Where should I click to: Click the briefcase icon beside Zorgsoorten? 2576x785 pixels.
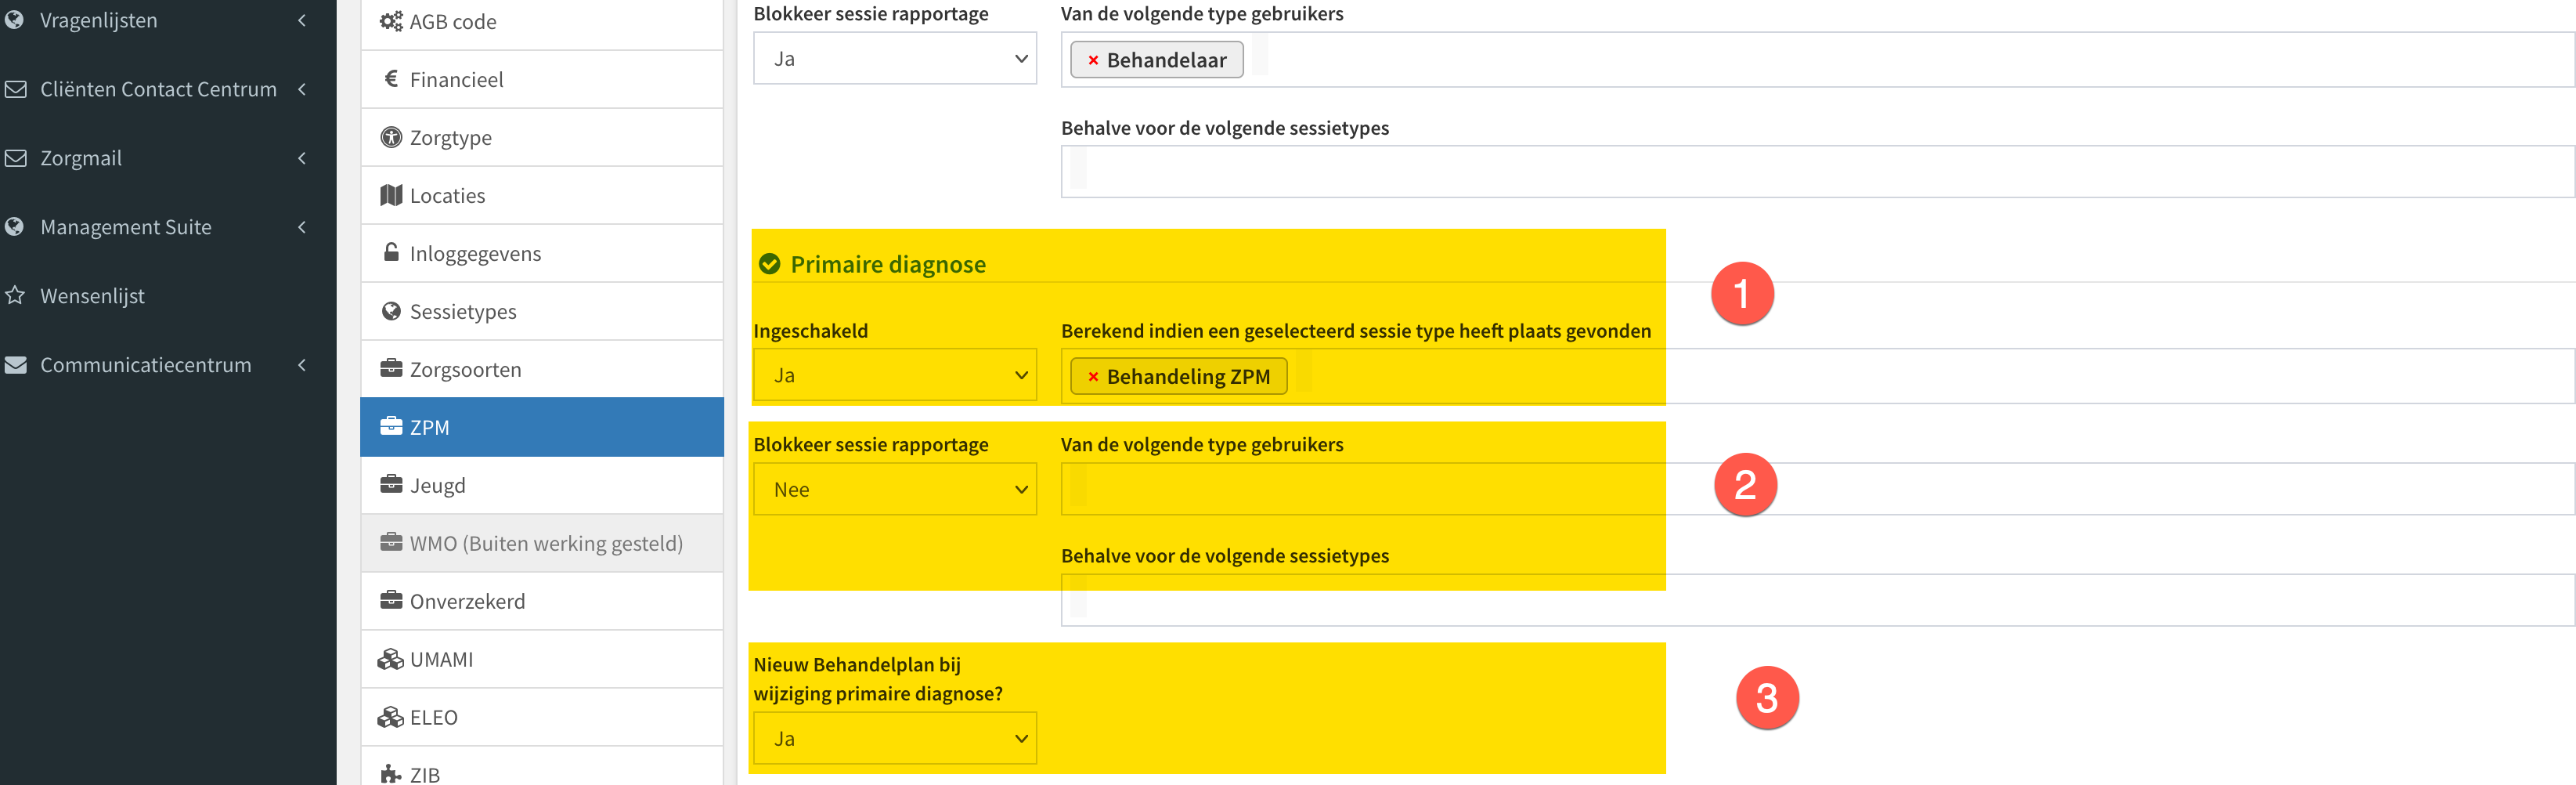point(391,369)
